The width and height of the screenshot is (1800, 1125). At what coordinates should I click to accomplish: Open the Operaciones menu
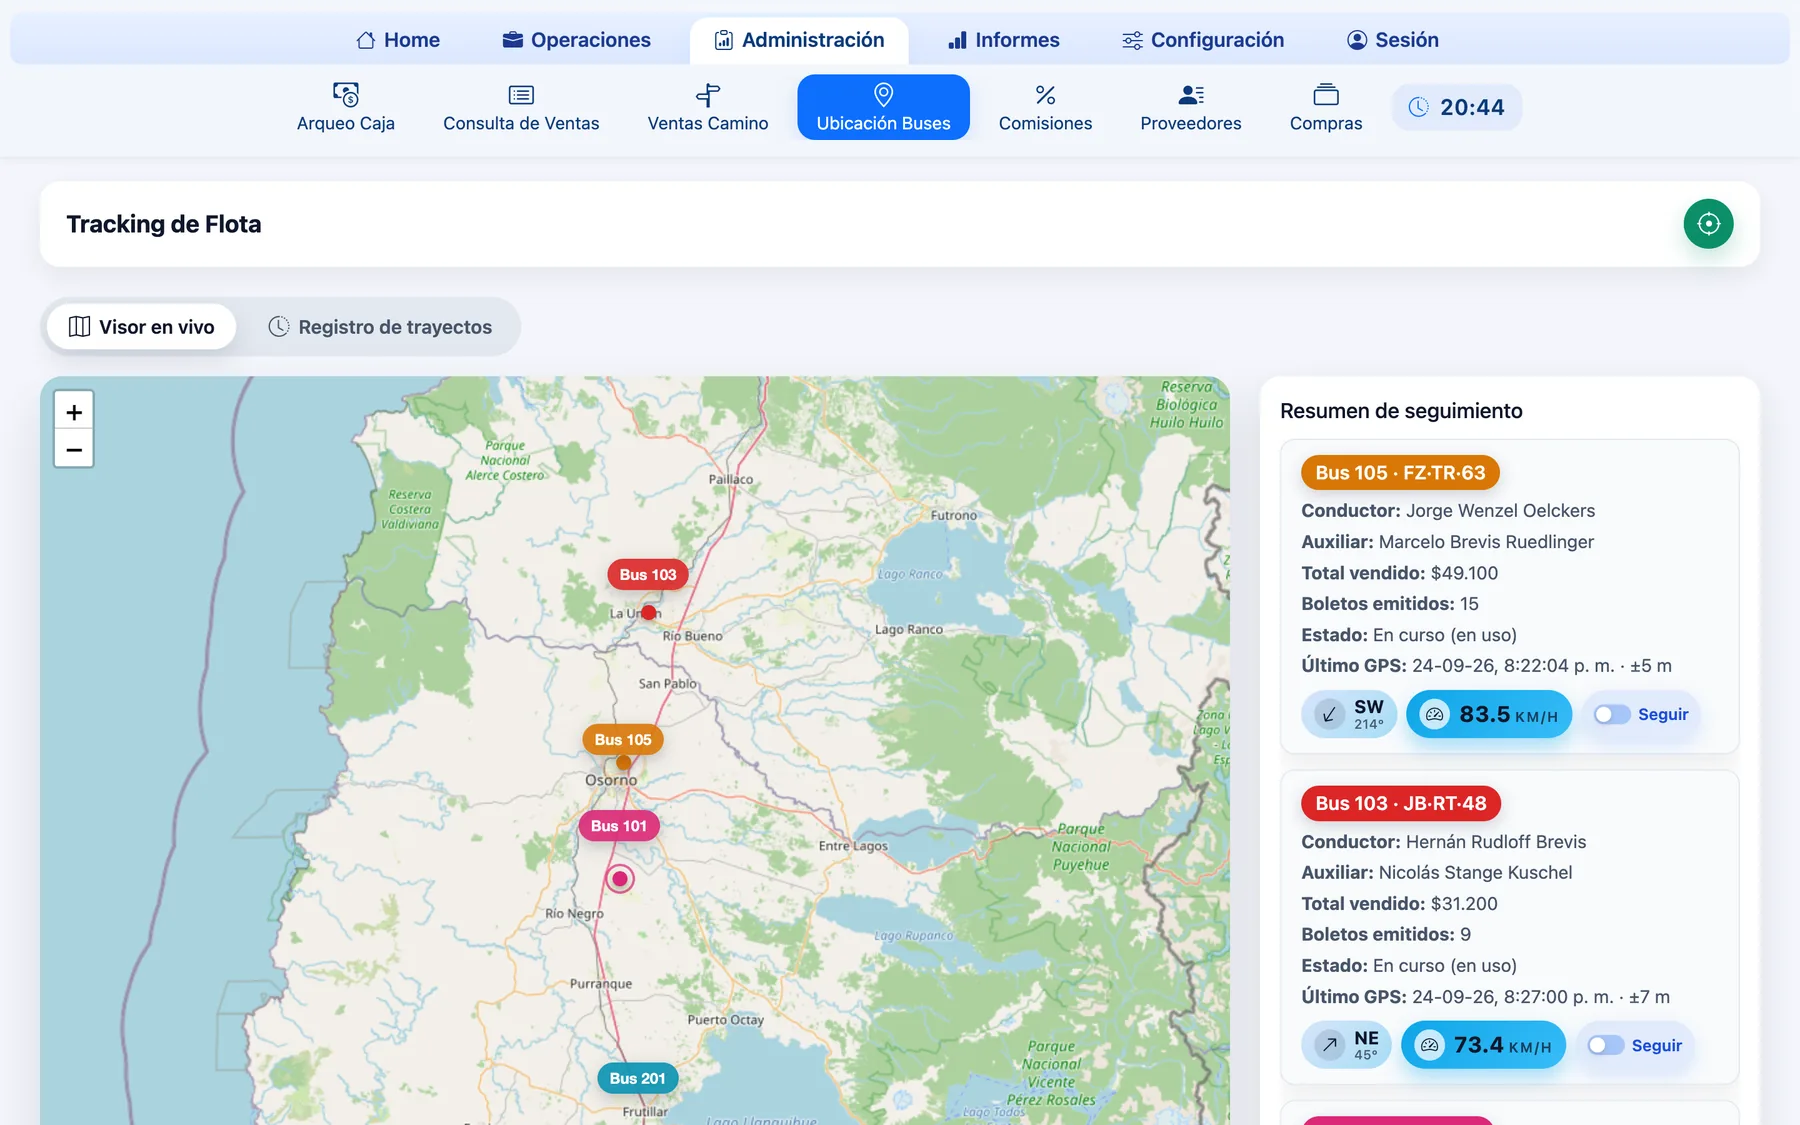point(576,40)
